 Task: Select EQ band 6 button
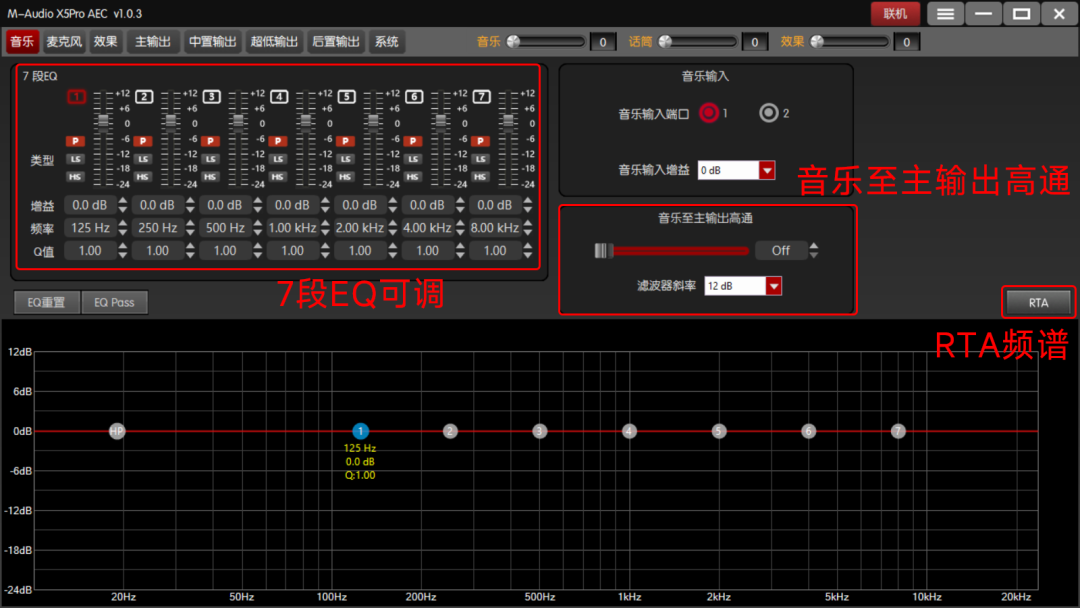(414, 96)
